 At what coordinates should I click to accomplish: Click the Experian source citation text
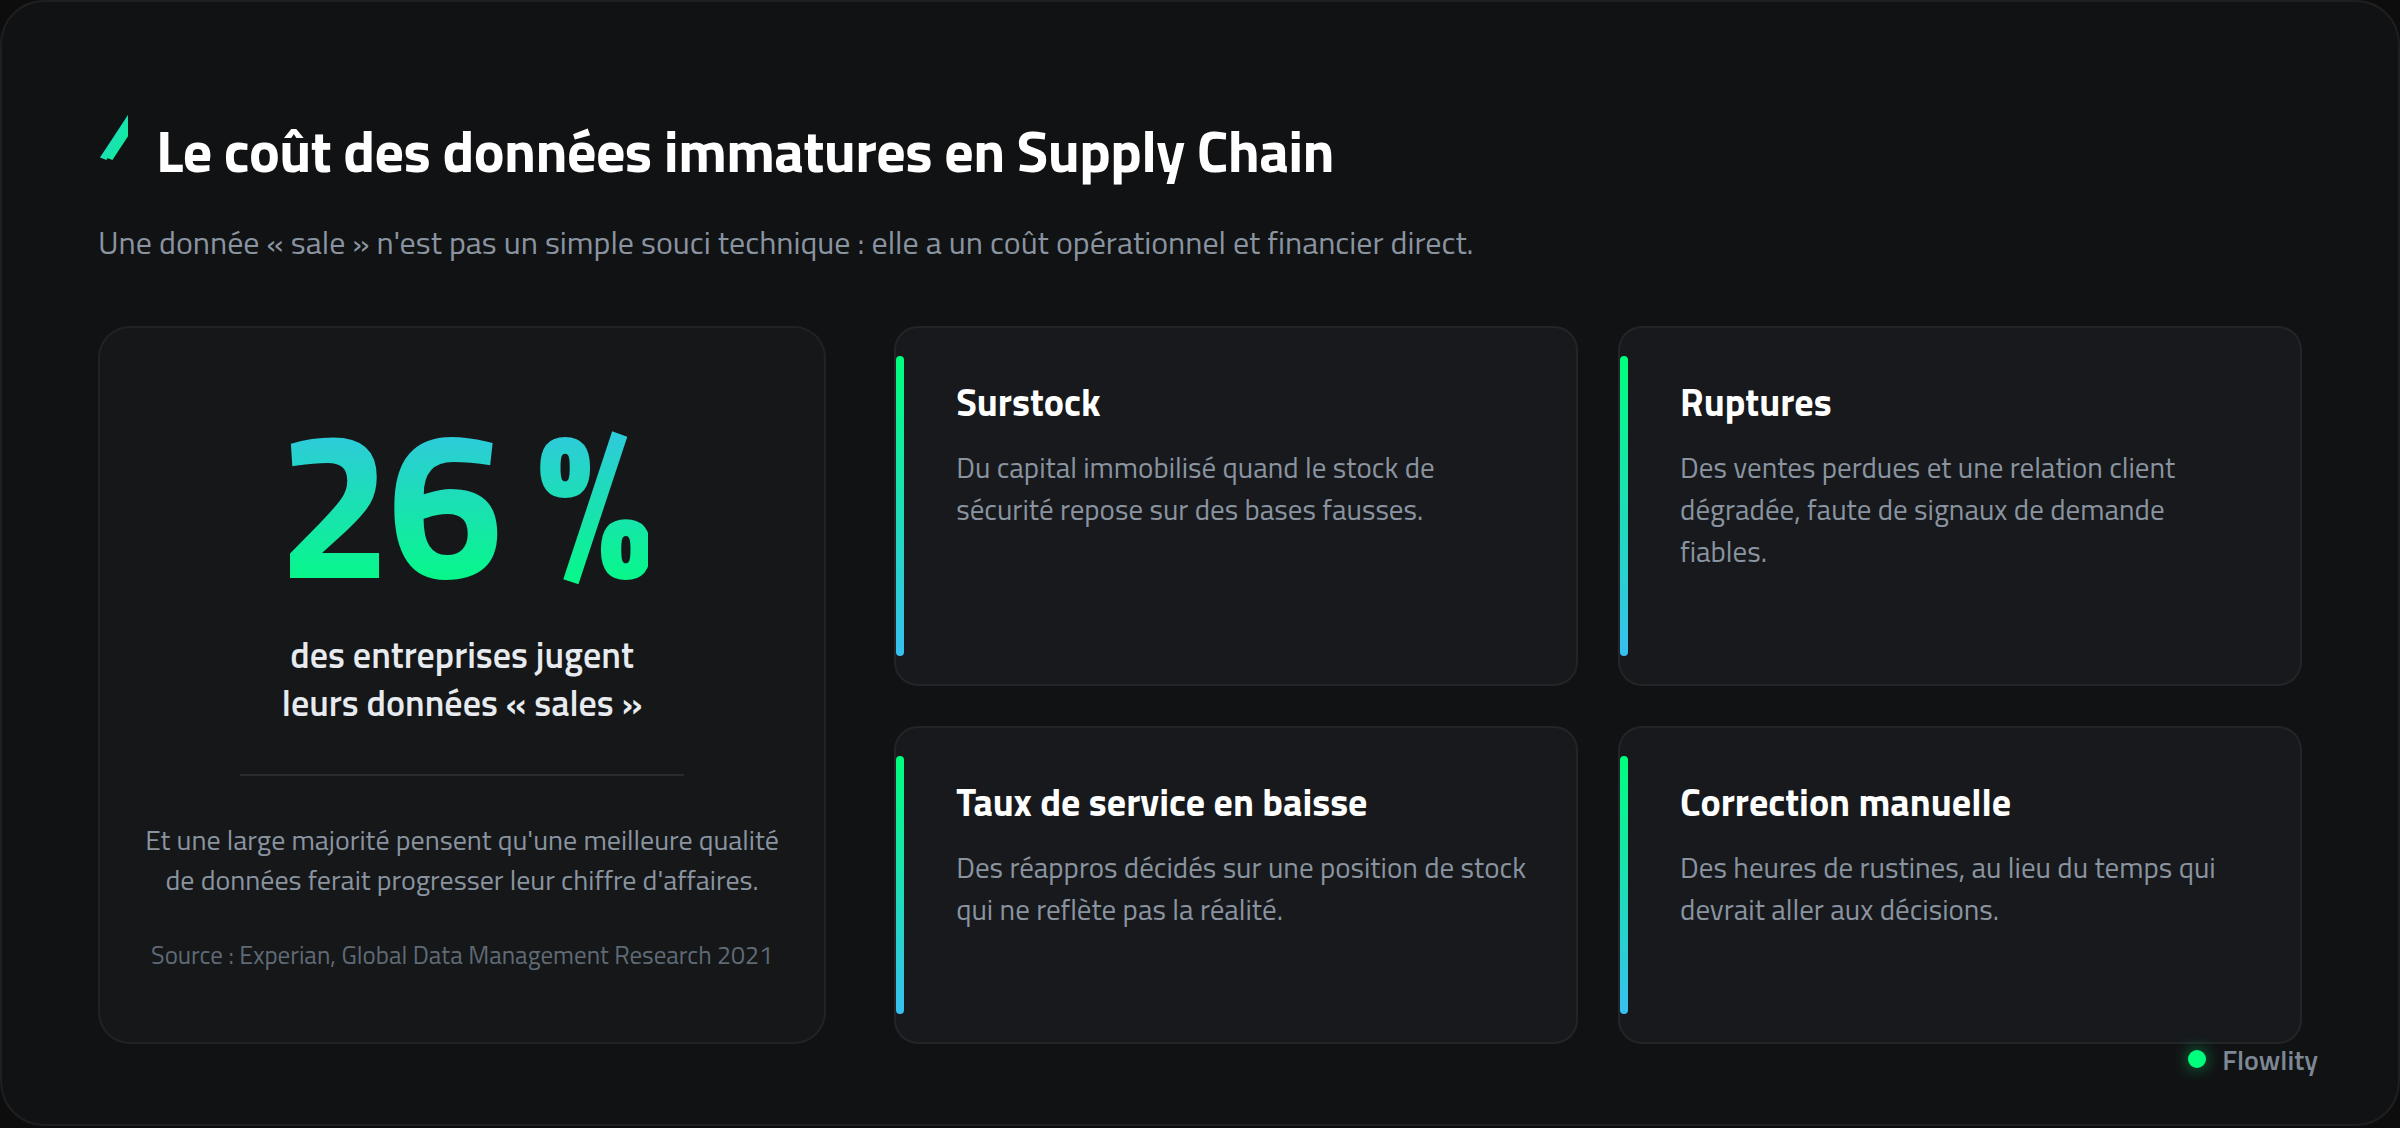[x=462, y=956]
